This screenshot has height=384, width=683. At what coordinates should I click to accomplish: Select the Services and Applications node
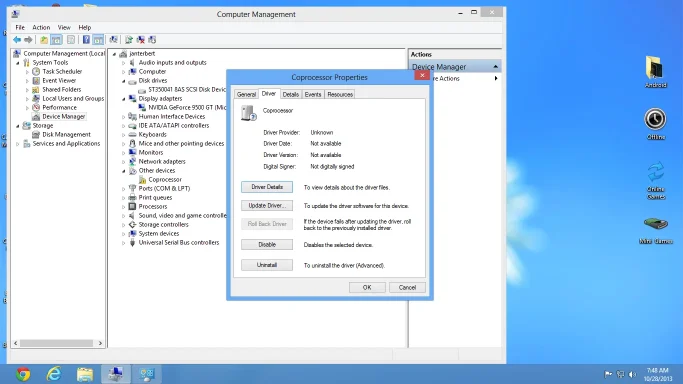pos(66,144)
